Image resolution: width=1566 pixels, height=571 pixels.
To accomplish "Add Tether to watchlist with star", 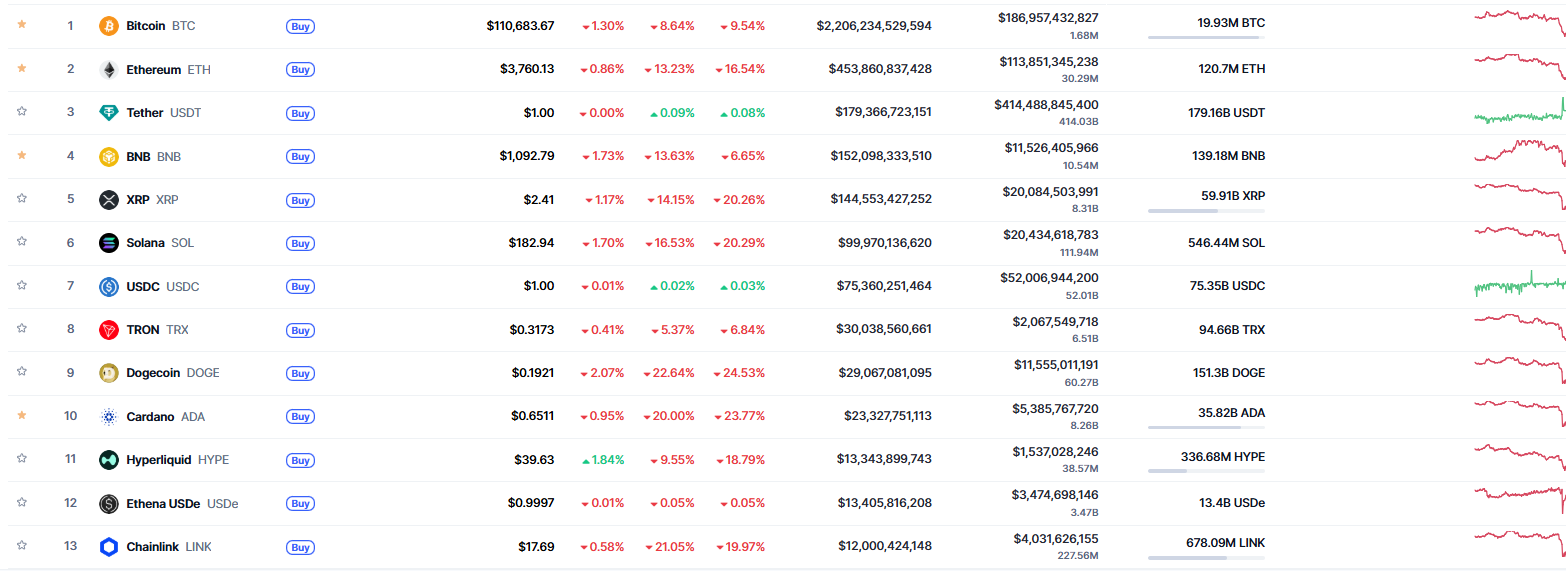I will (22, 112).
